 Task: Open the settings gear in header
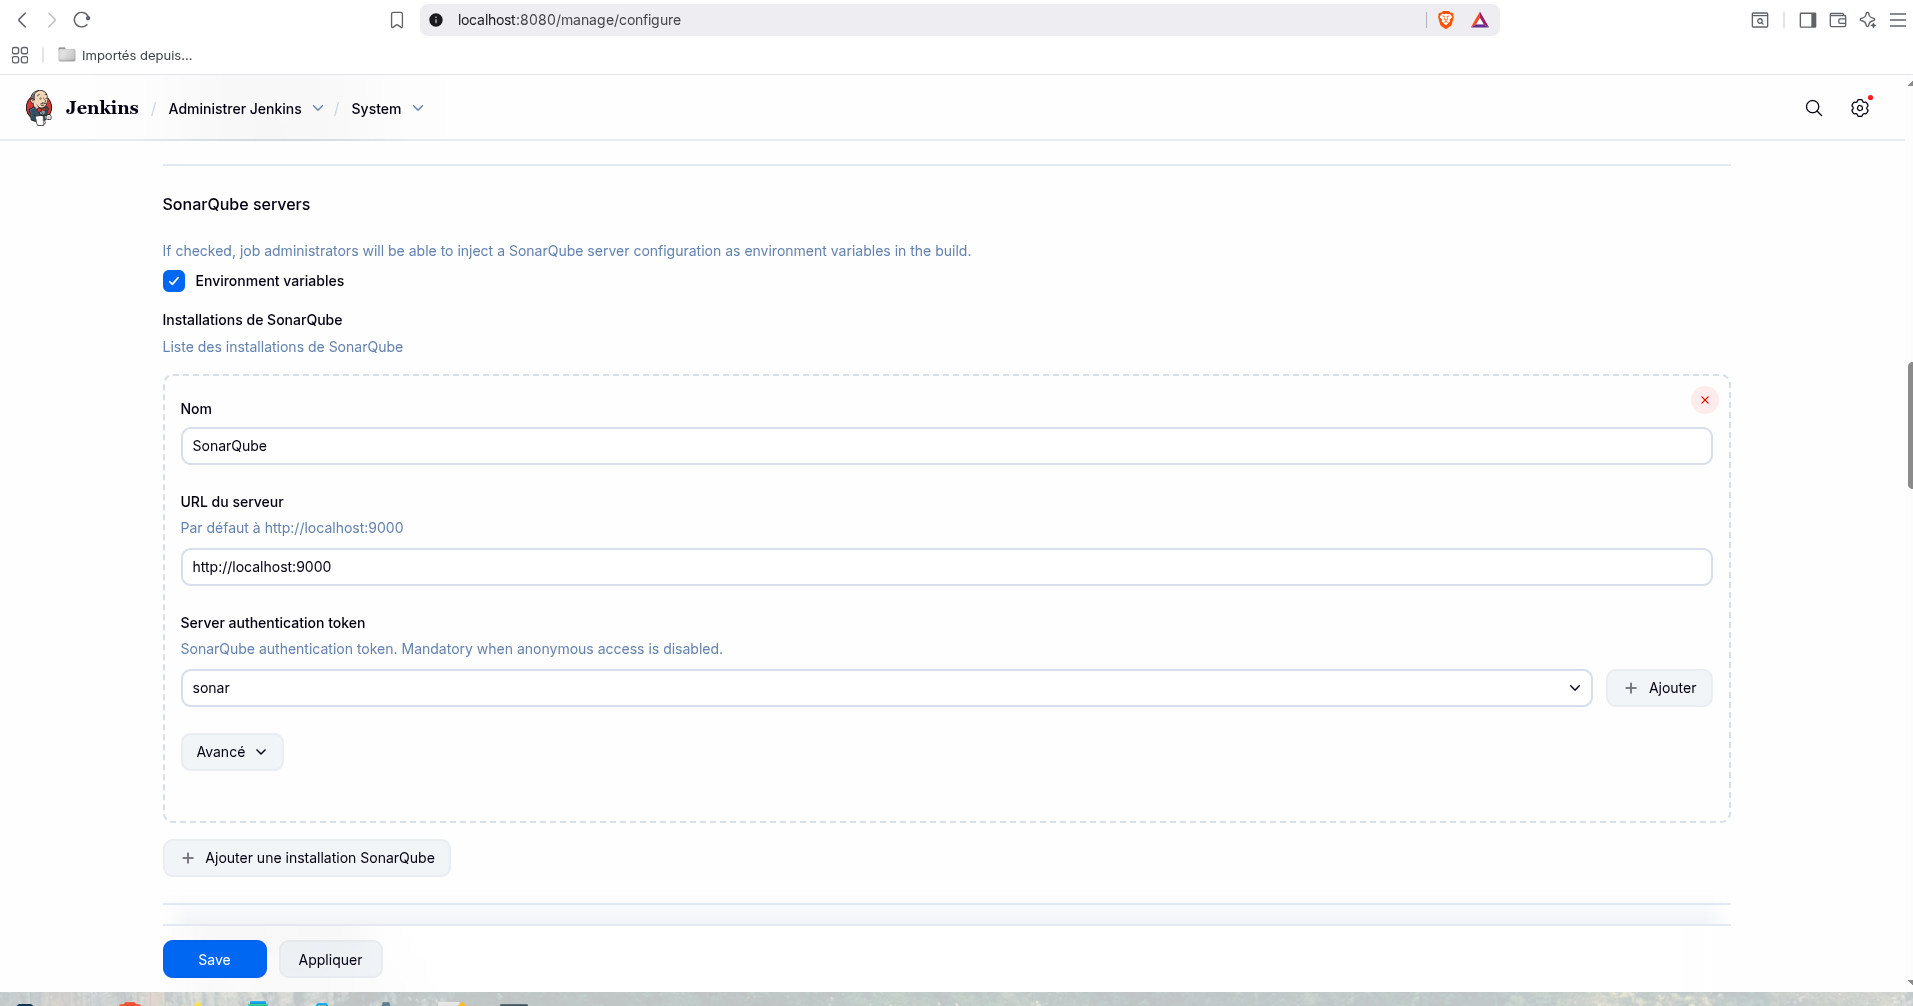(1859, 108)
